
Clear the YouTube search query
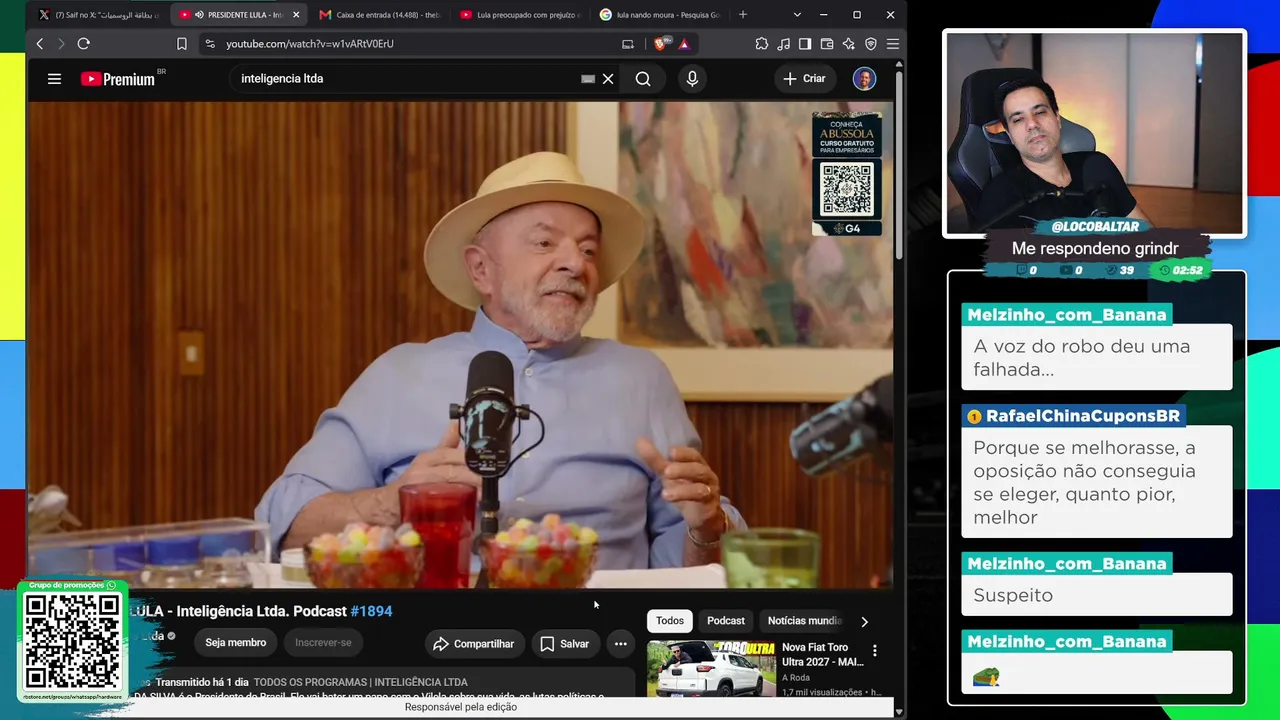coord(607,79)
